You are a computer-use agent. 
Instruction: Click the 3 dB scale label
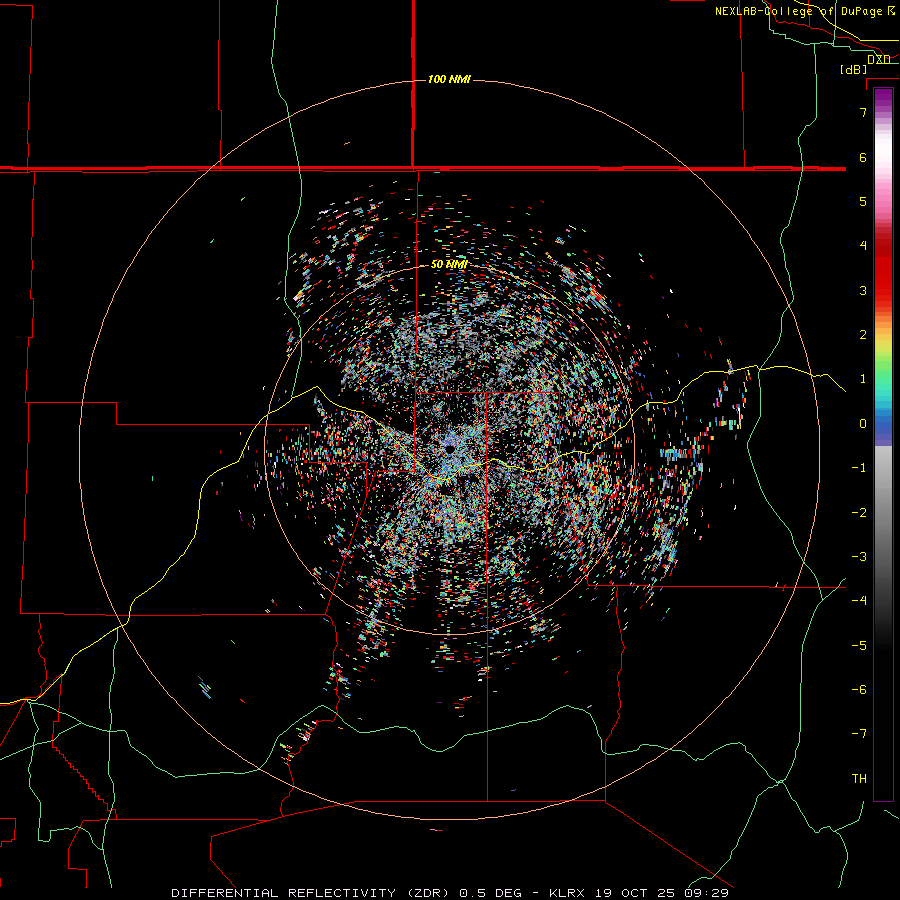[x=863, y=290]
